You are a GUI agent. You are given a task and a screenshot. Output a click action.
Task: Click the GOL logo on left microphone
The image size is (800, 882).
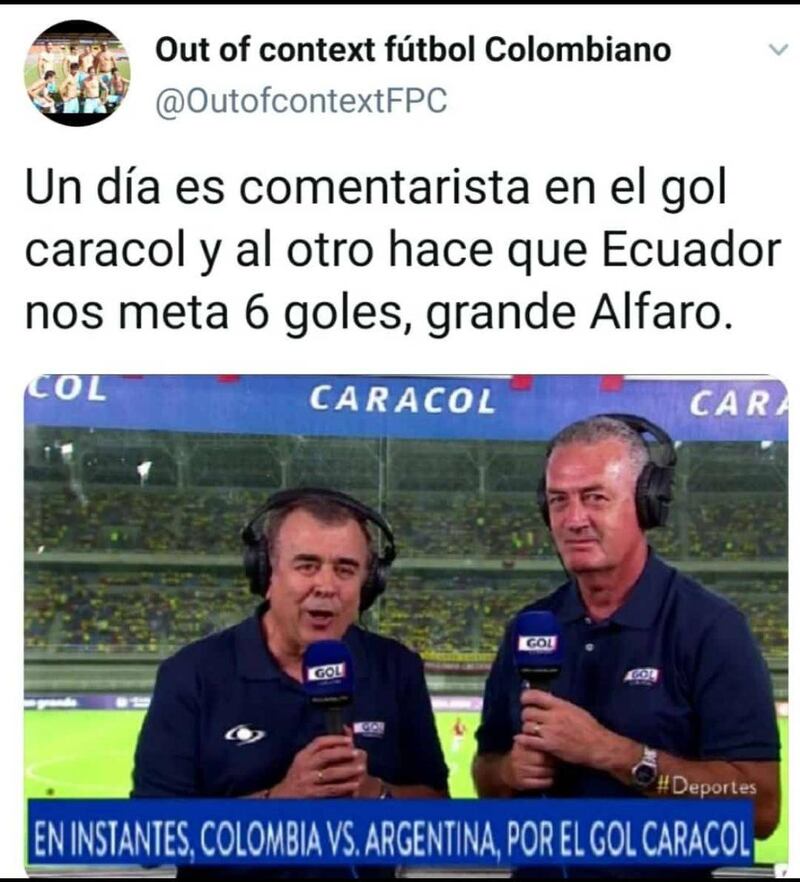pos(327,672)
